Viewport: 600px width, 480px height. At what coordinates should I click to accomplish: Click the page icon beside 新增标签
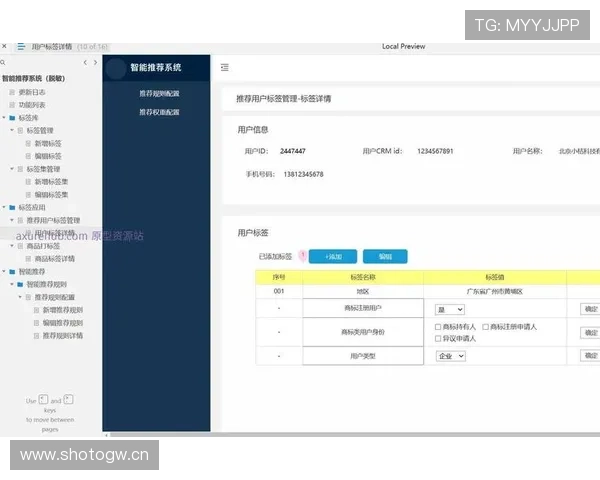[28, 144]
